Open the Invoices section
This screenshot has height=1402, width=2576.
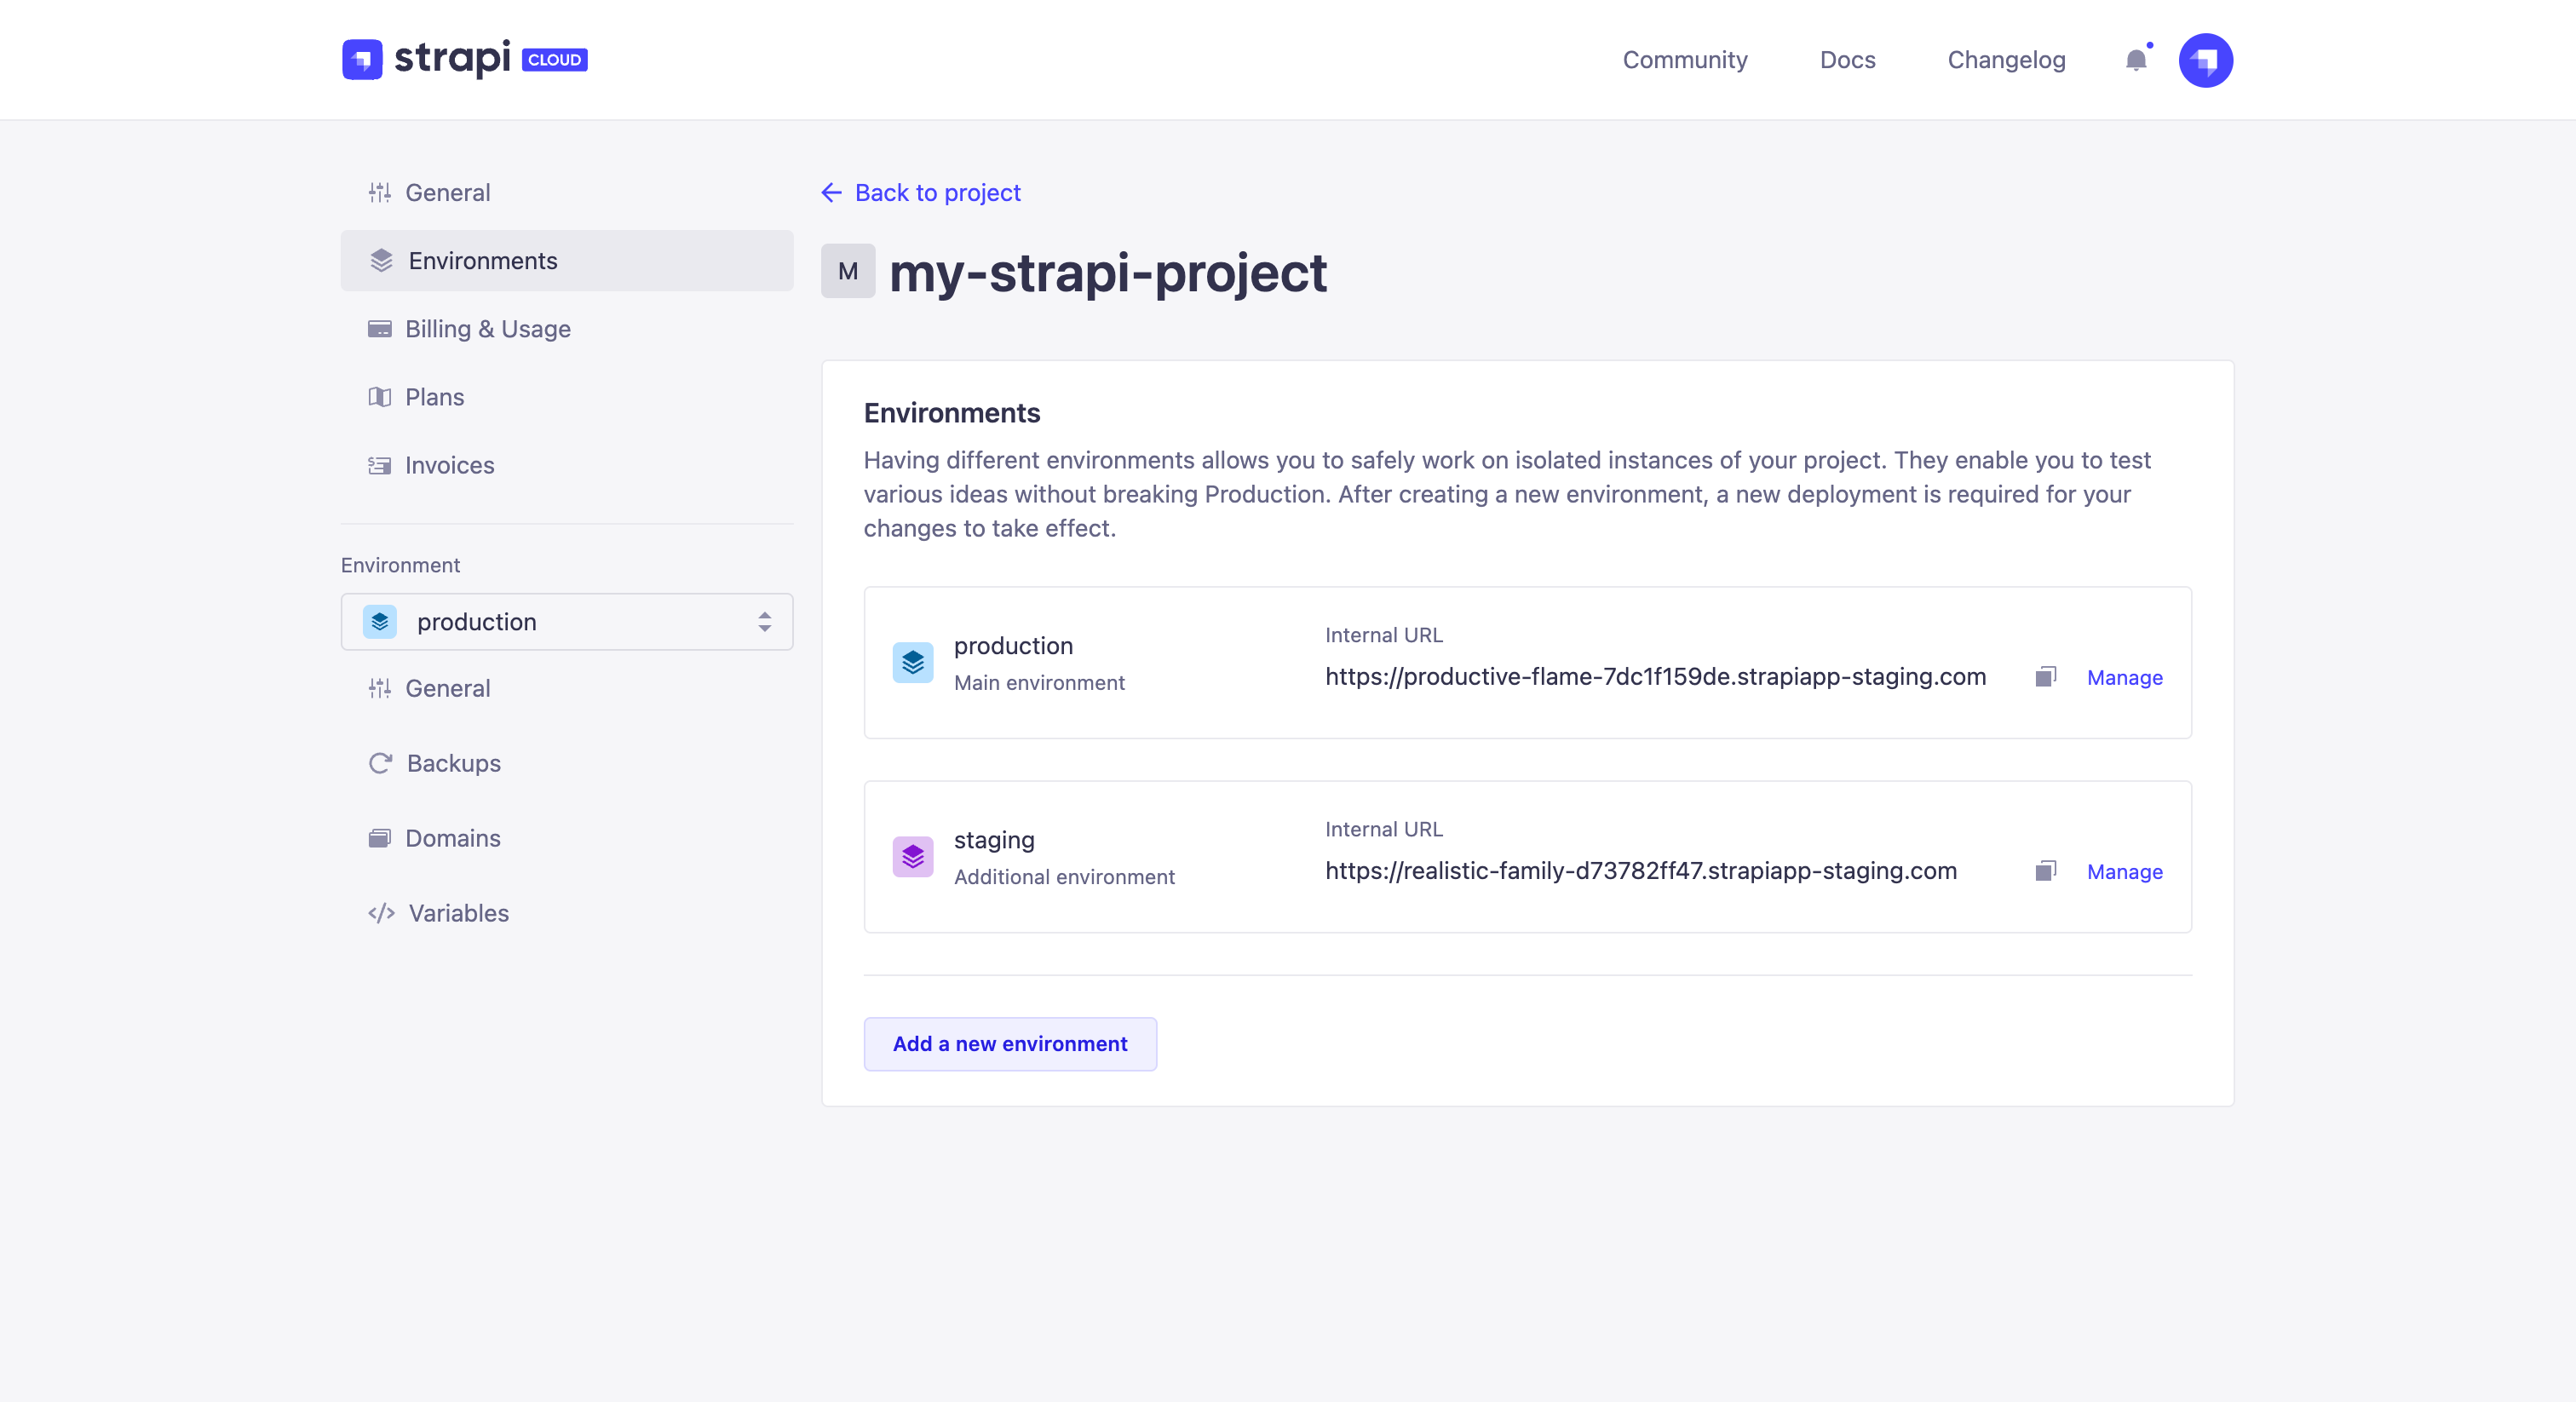pyautogui.click(x=450, y=465)
